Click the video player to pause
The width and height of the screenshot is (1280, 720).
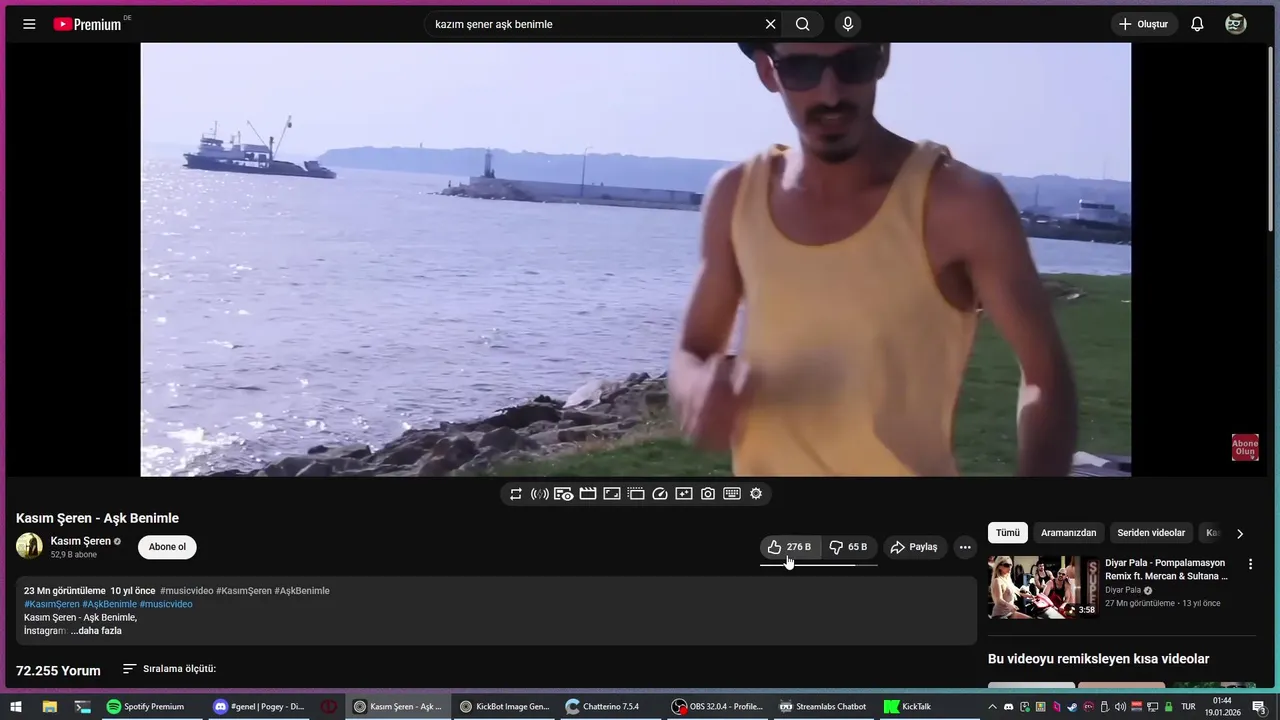636,259
